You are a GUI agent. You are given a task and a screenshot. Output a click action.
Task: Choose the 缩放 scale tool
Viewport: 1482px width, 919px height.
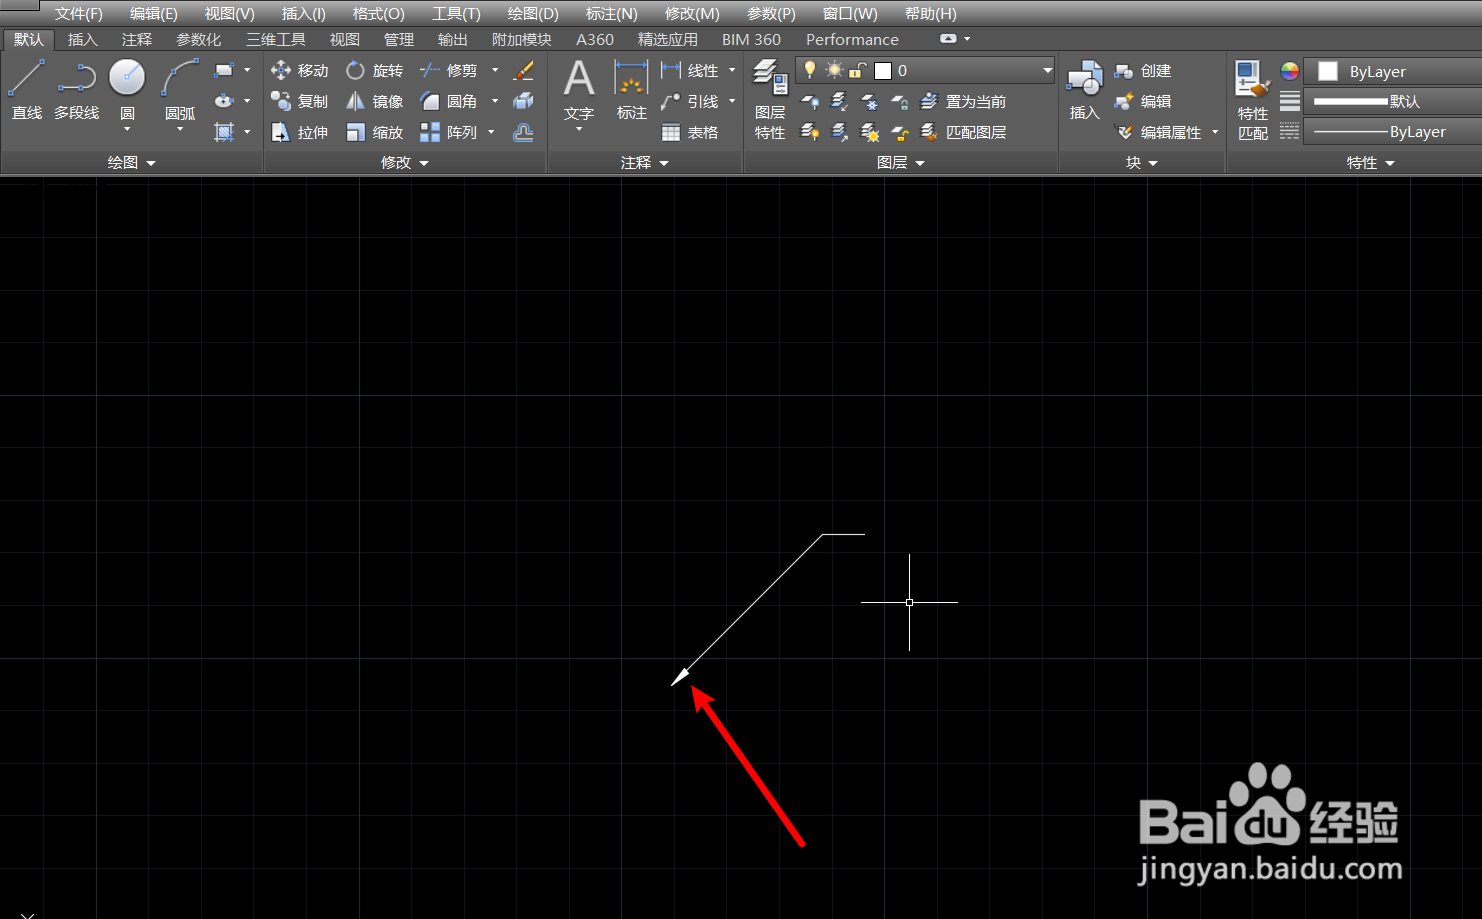[375, 132]
